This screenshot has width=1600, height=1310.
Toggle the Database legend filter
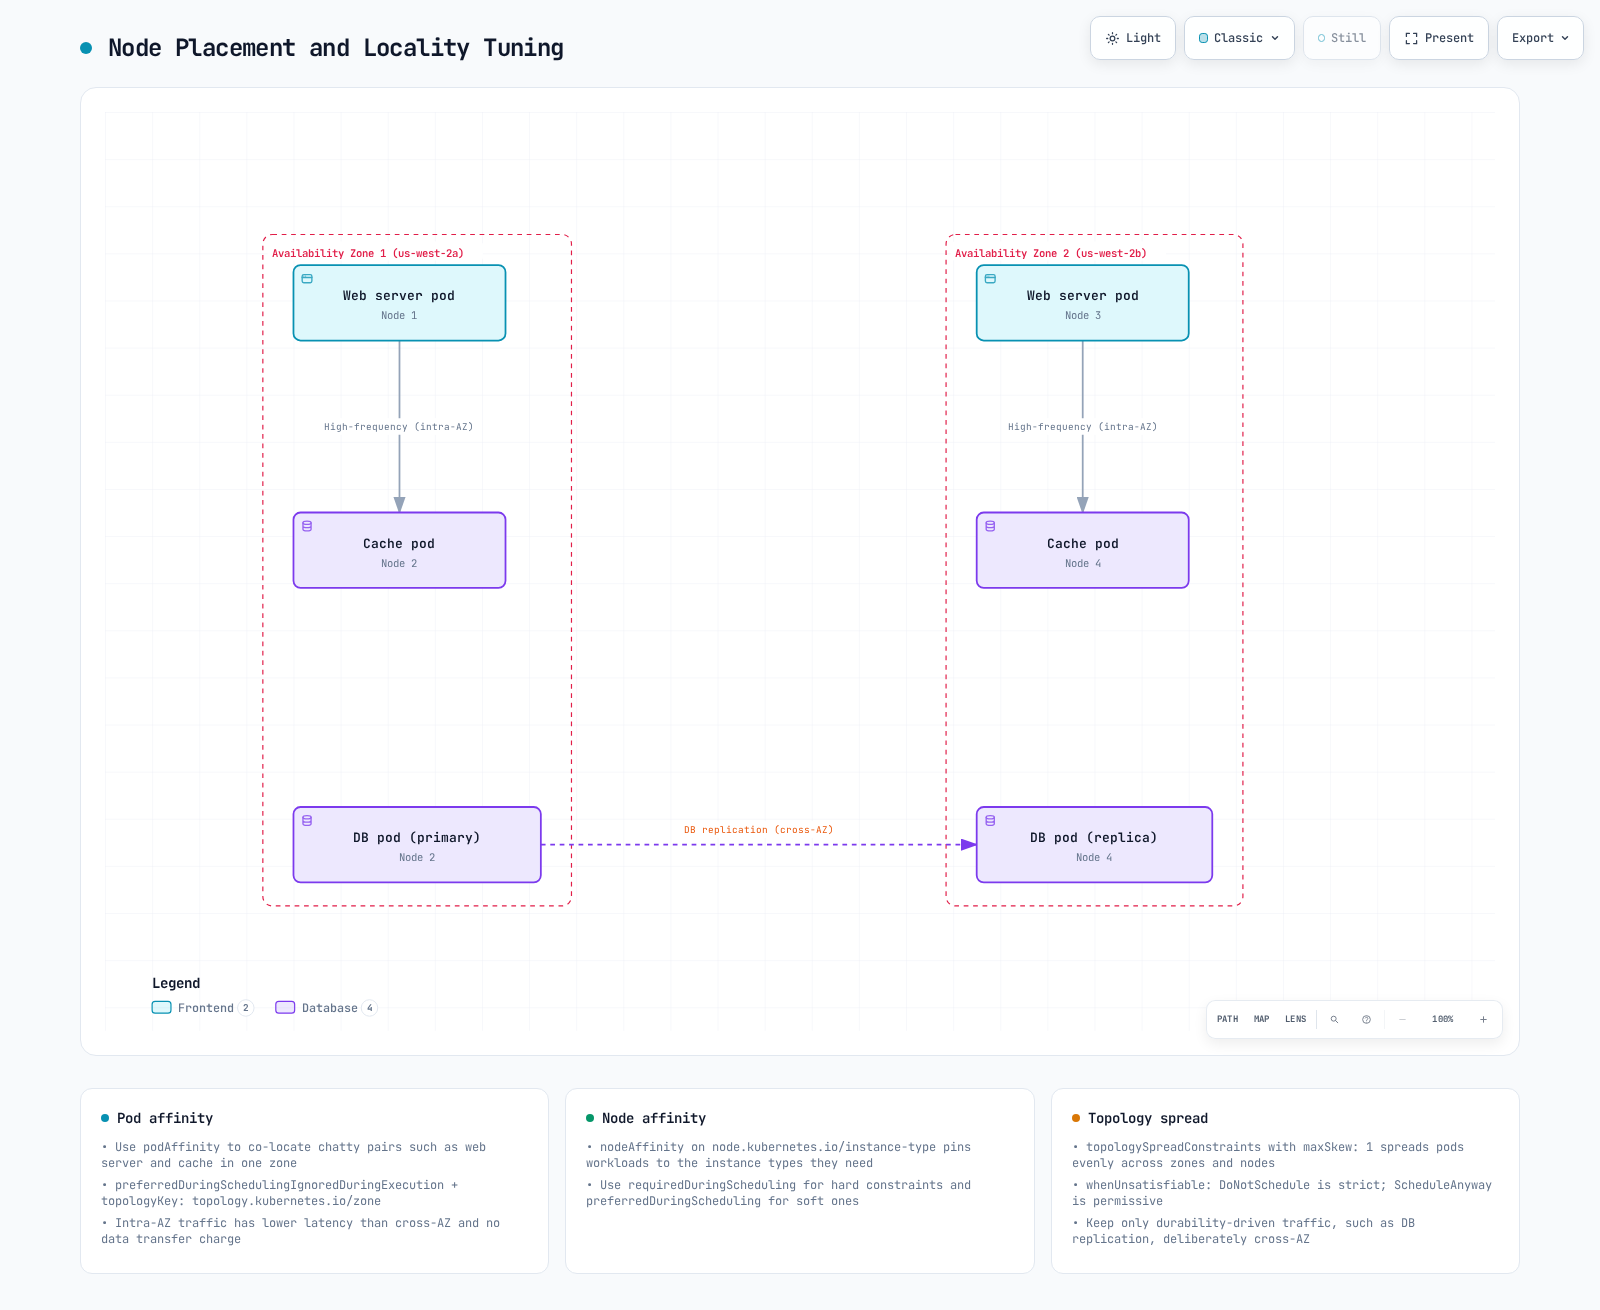(x=326, y=1008)
